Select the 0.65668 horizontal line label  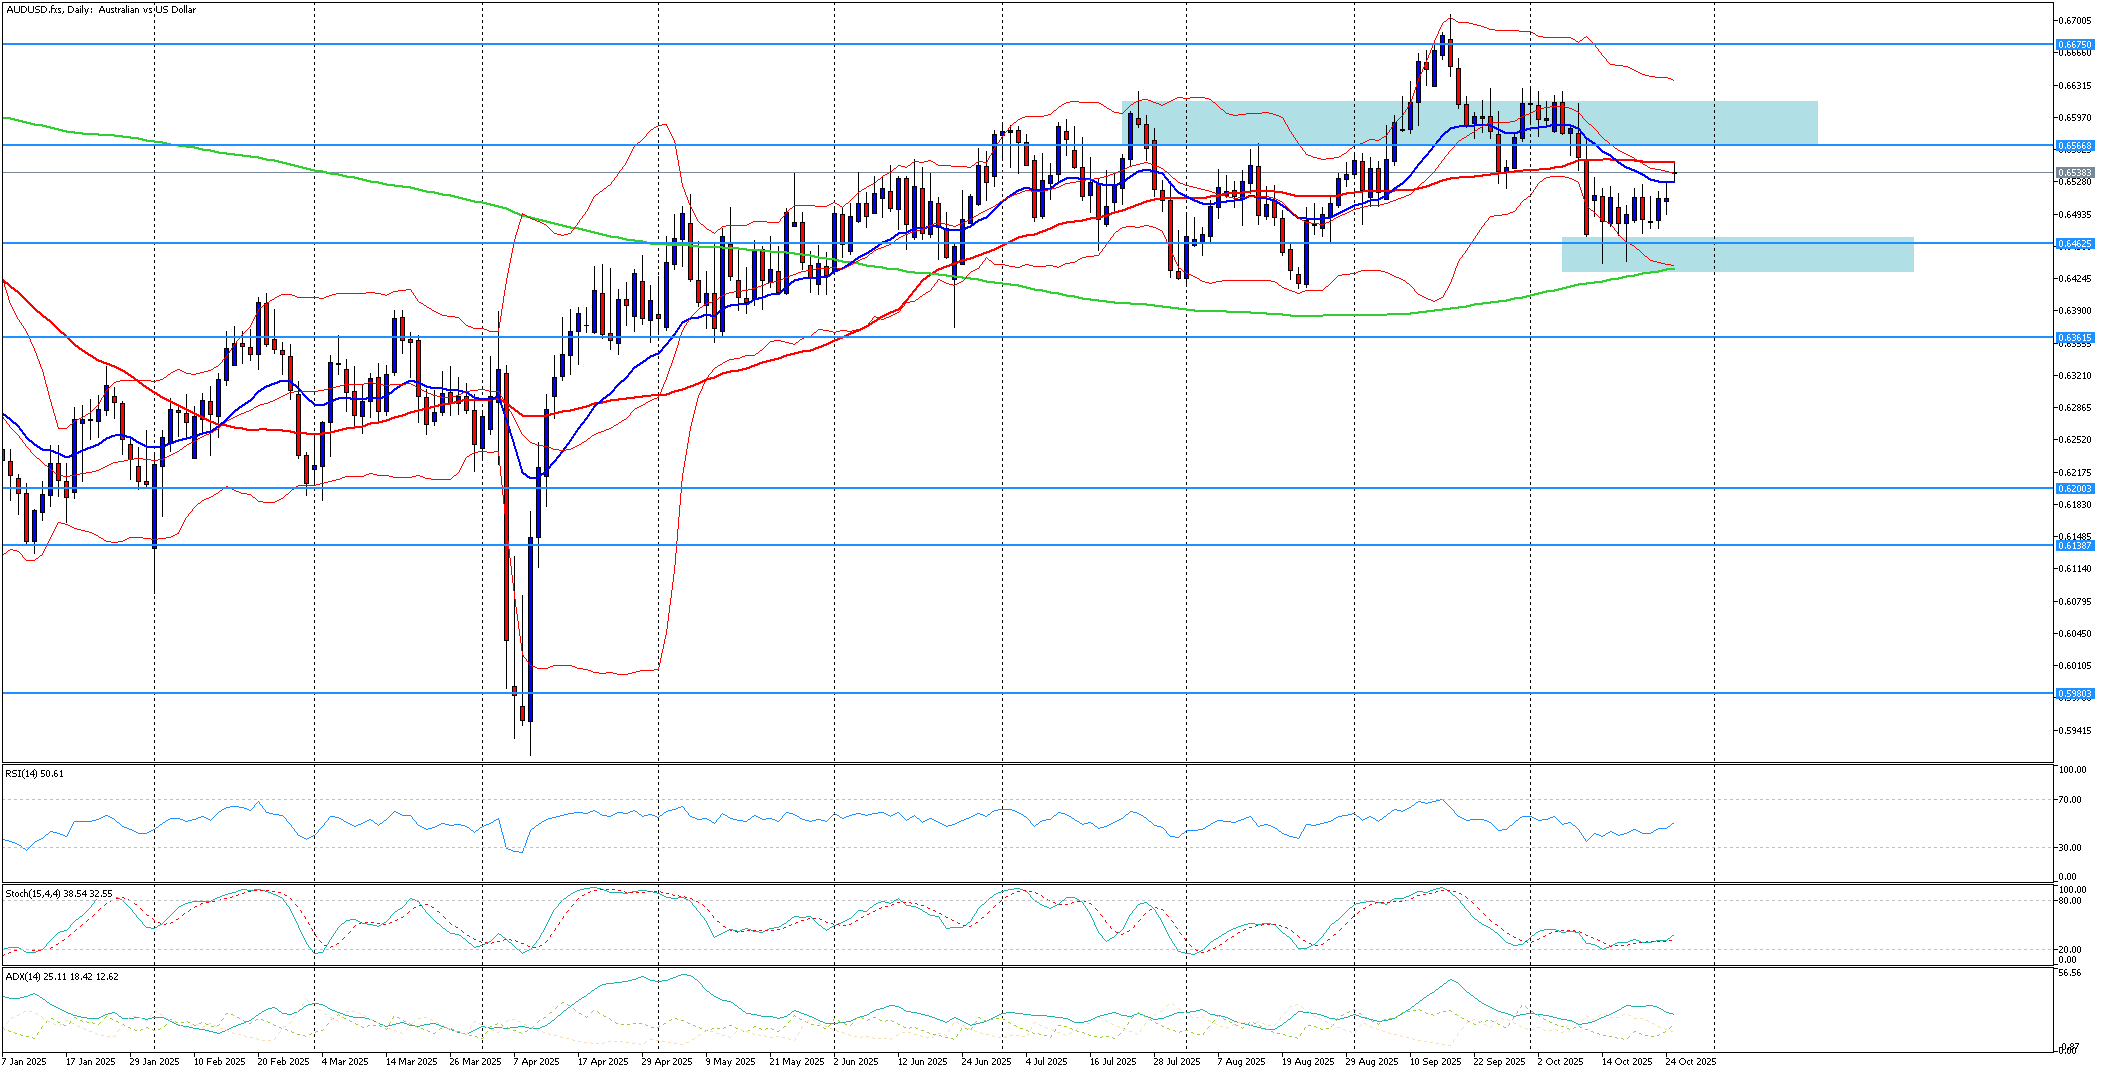coord(2073,146)
